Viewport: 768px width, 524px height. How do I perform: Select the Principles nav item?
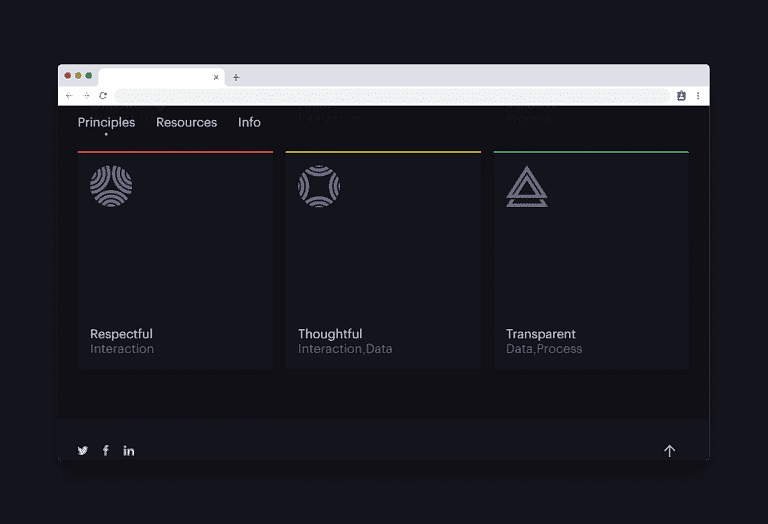point(106,122)
